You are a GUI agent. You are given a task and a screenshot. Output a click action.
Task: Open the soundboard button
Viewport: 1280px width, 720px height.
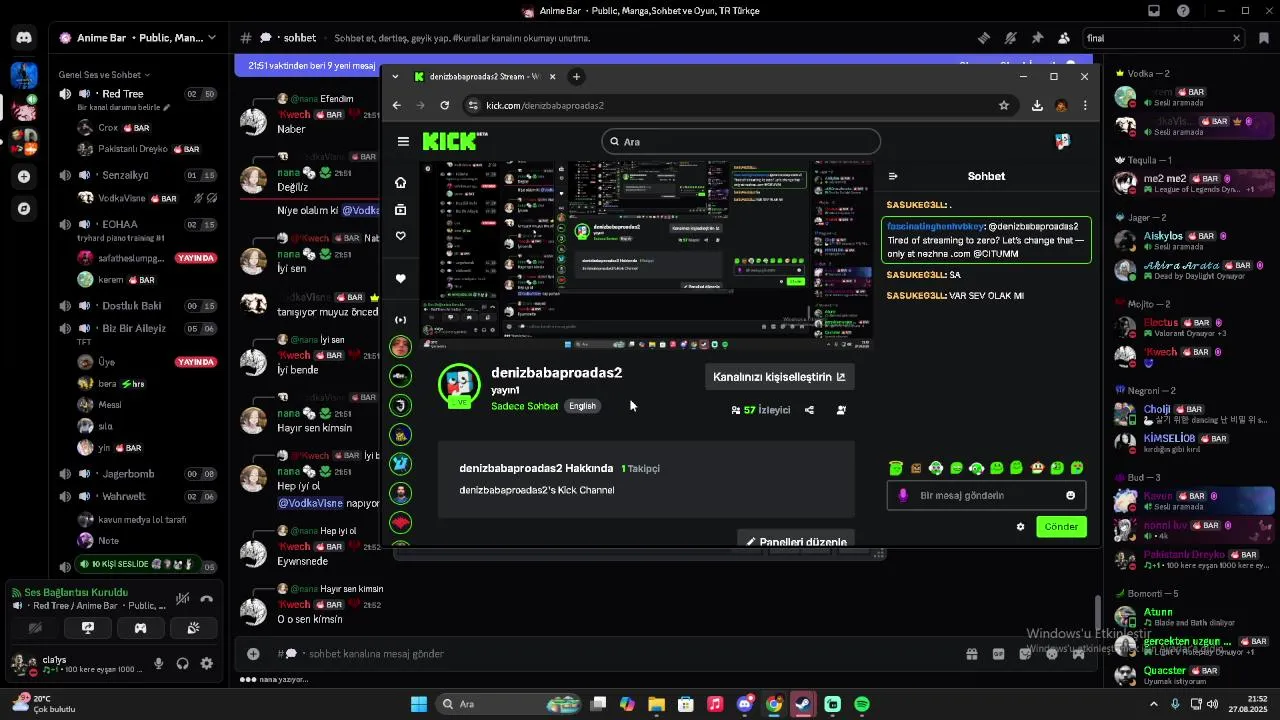pyautogui.click(x=194, y=628)
